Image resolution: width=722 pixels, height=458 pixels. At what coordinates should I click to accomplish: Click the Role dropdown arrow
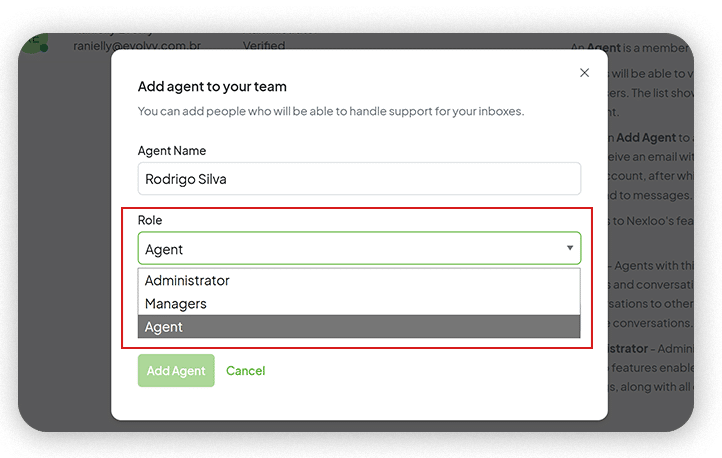570,248
